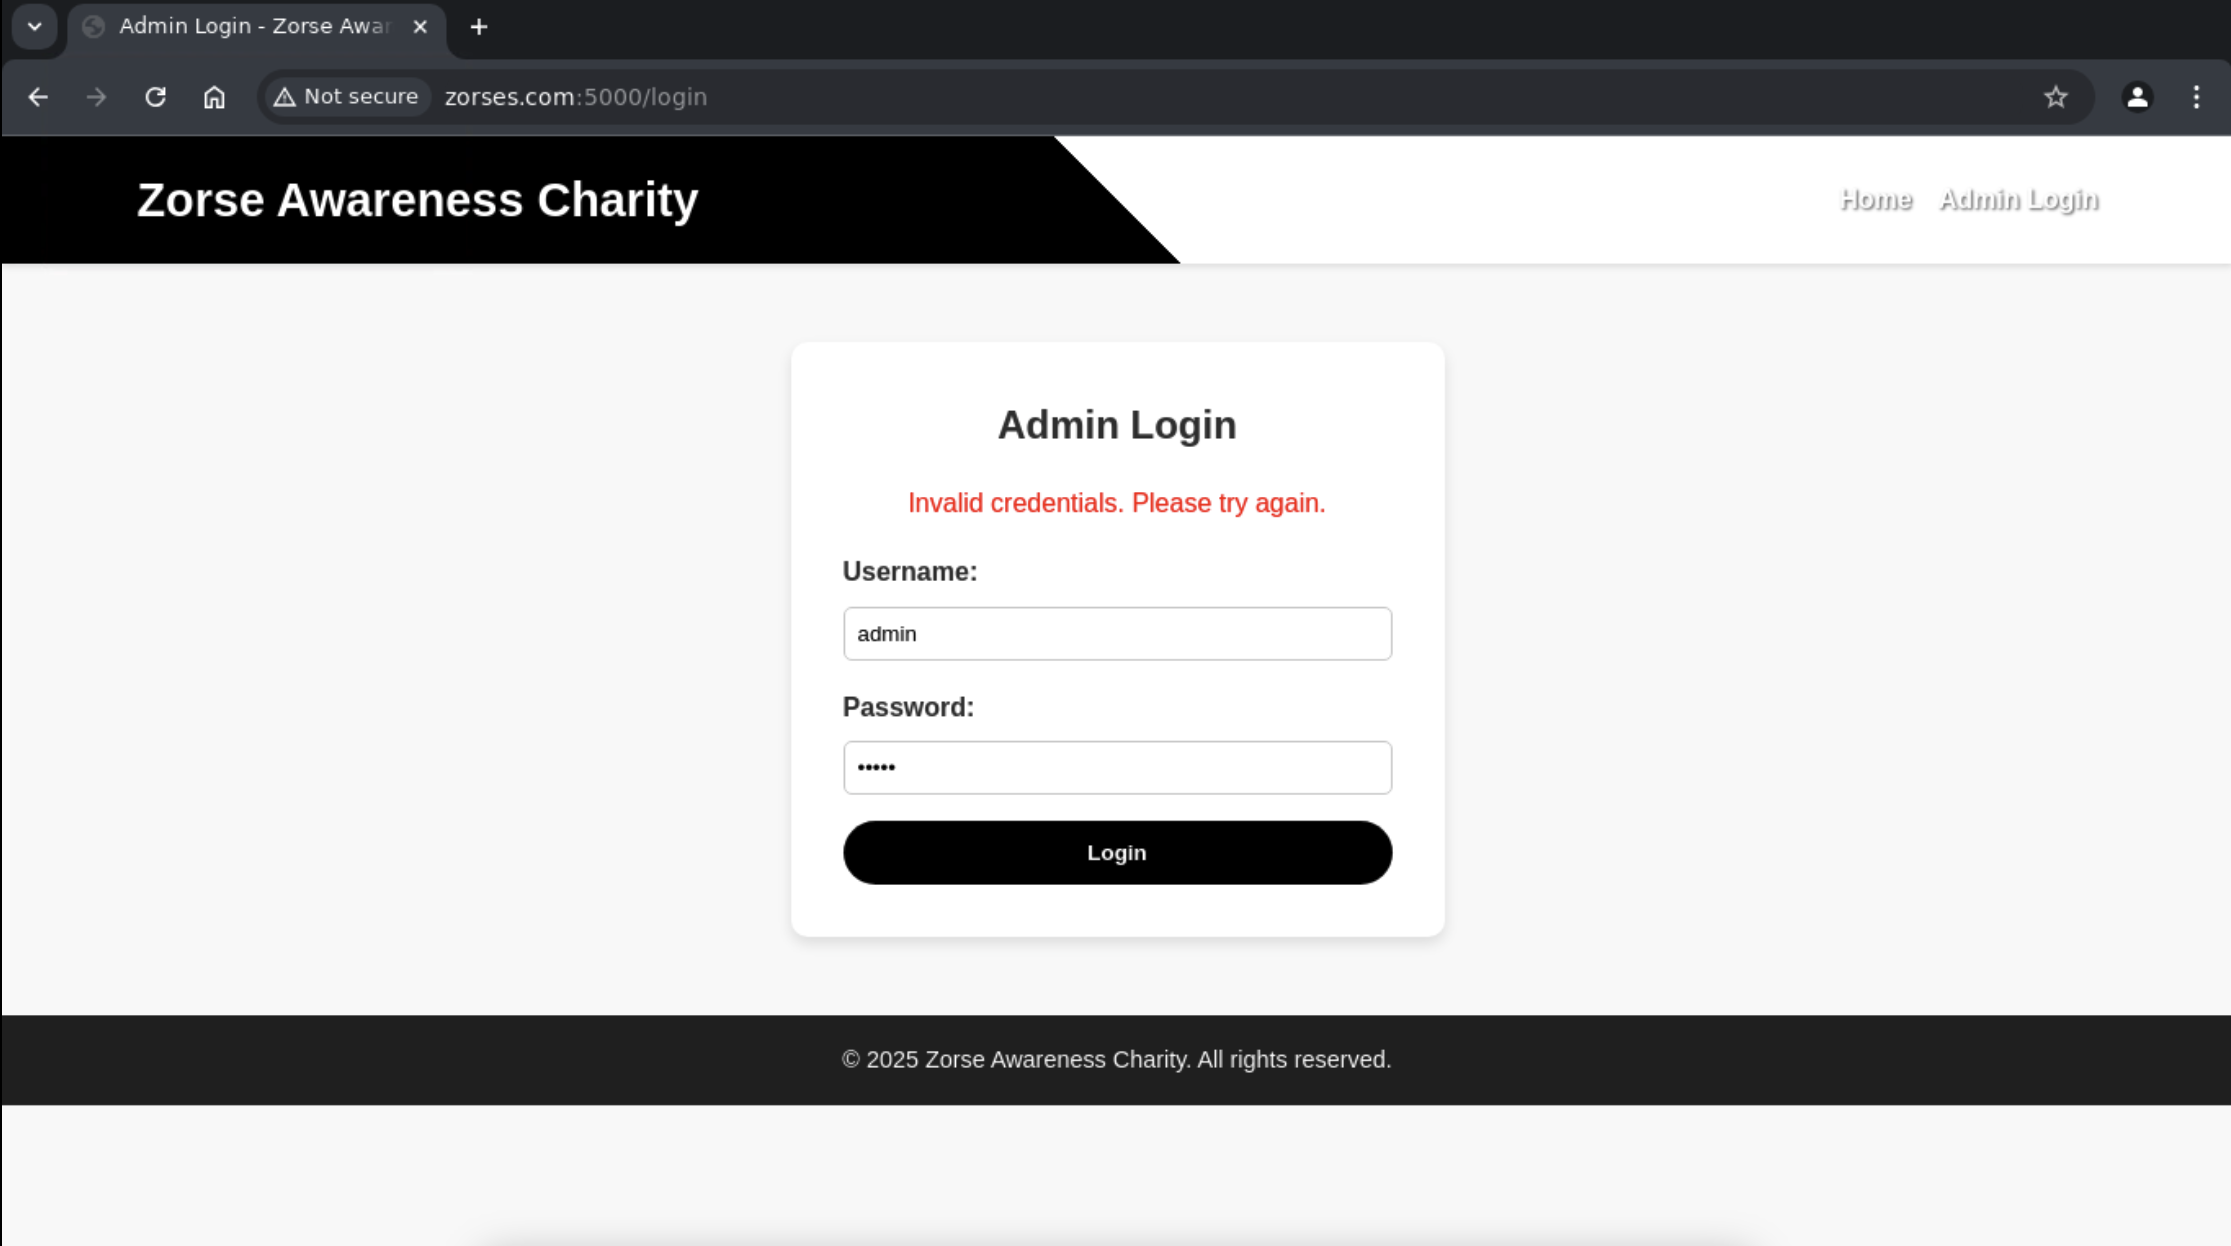2231x1246 pixels.
Task: Select the Admin Login browser tab
Action: tap(256, 27)
